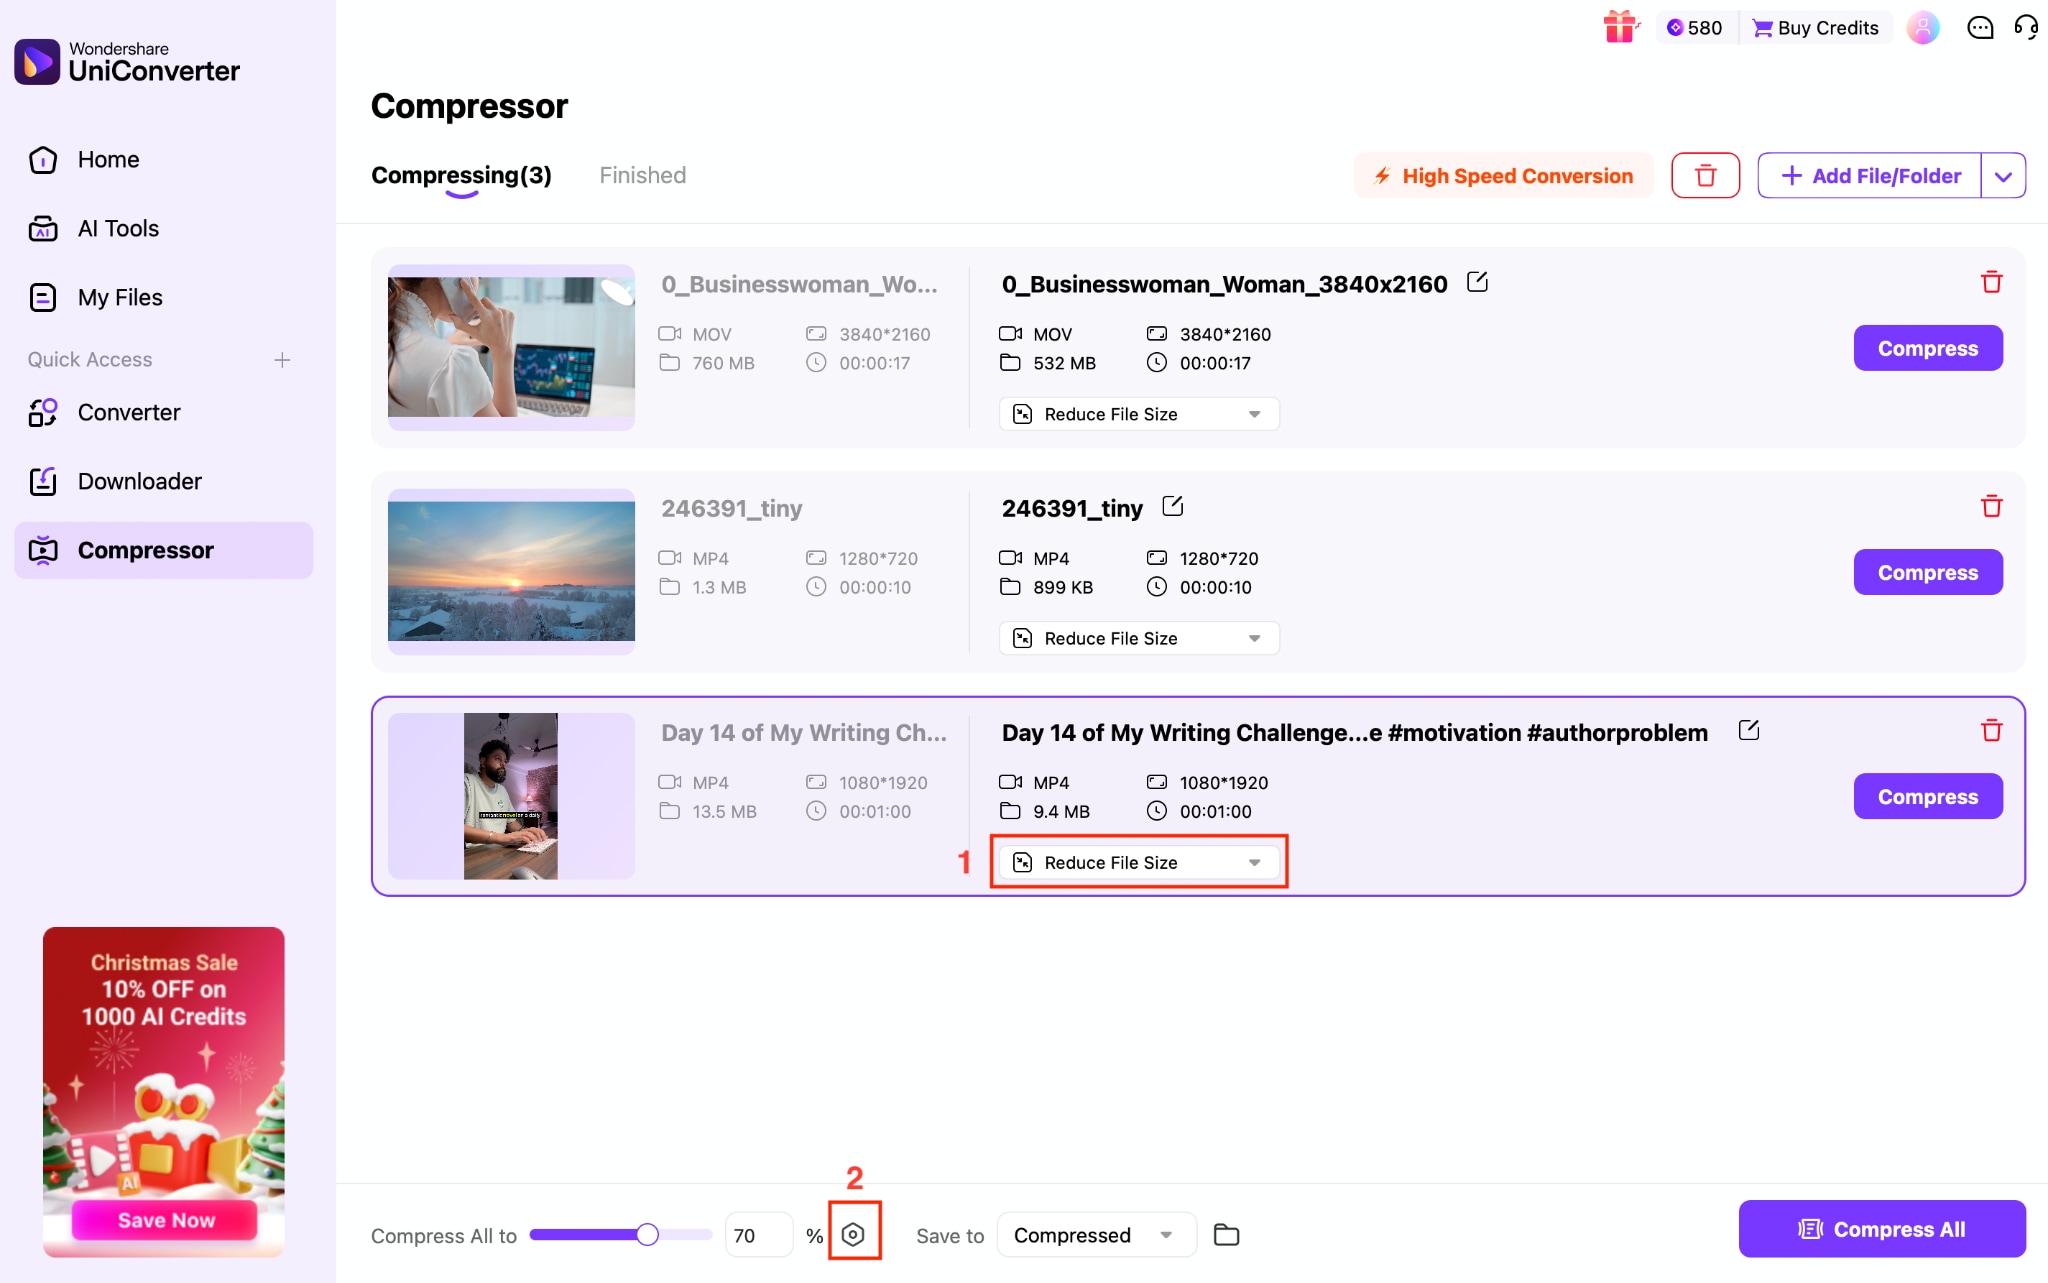Viewport: 2048px width, 1283px height.
Task: Open AI Tools from the sidebar
Action: (119, 228)
